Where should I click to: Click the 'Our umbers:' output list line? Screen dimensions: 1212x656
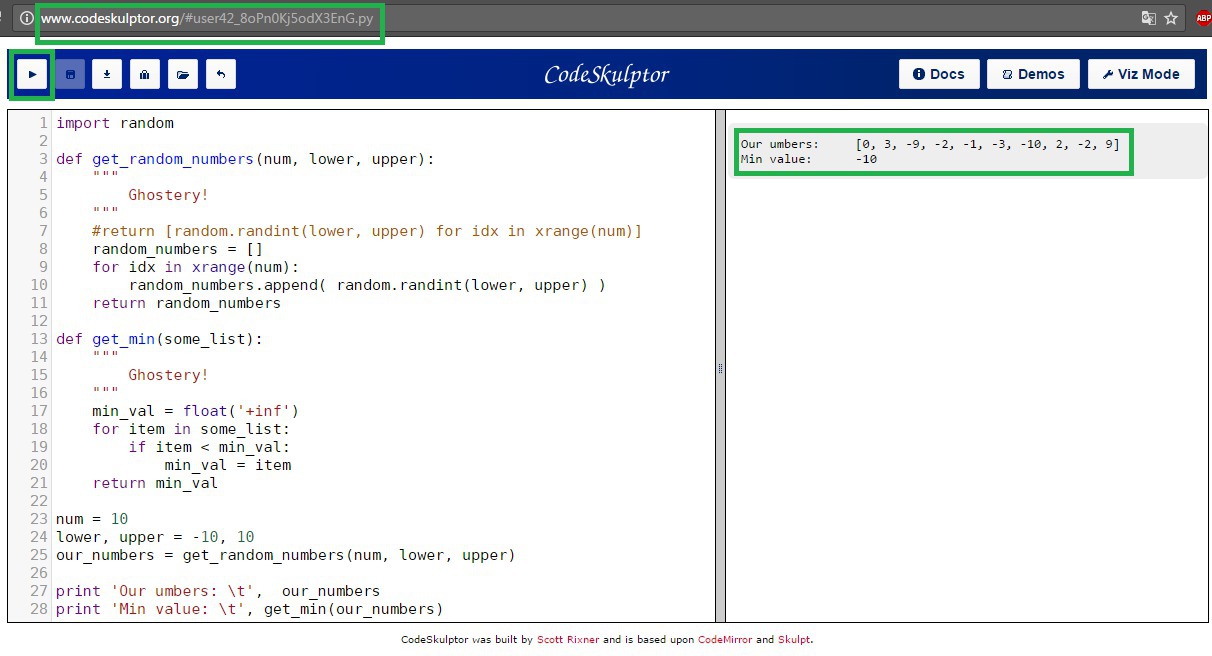pyautogui.click(x=930, y=145)
